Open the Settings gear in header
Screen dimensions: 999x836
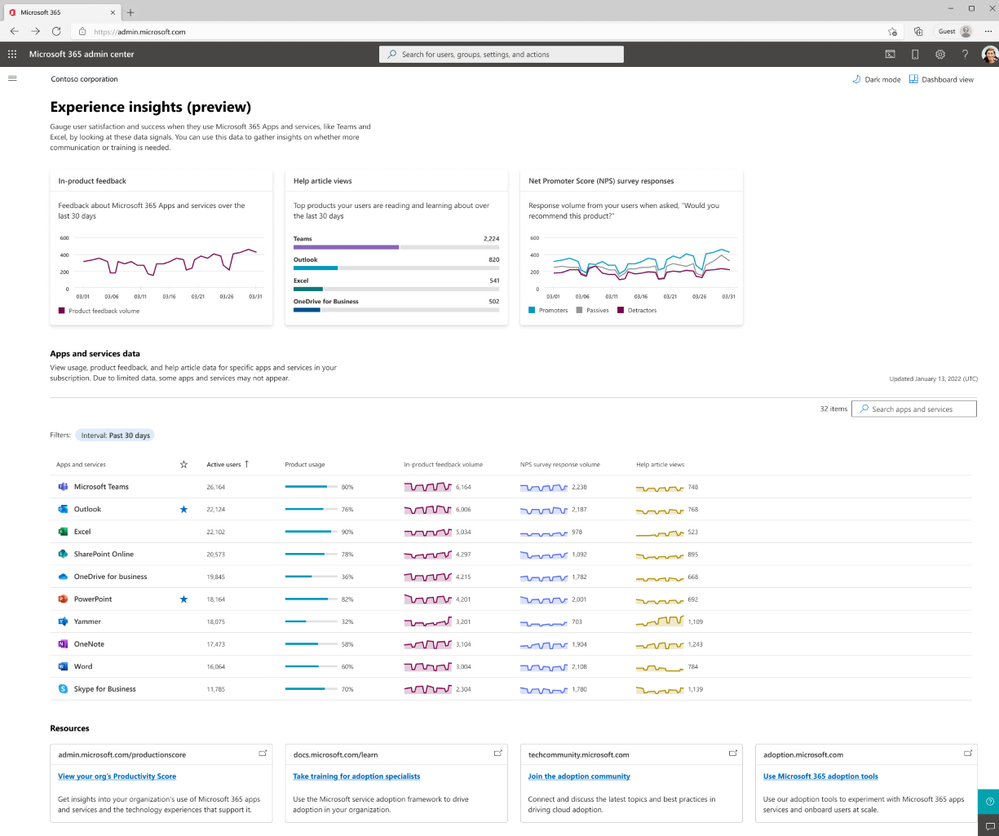(940, 54)
